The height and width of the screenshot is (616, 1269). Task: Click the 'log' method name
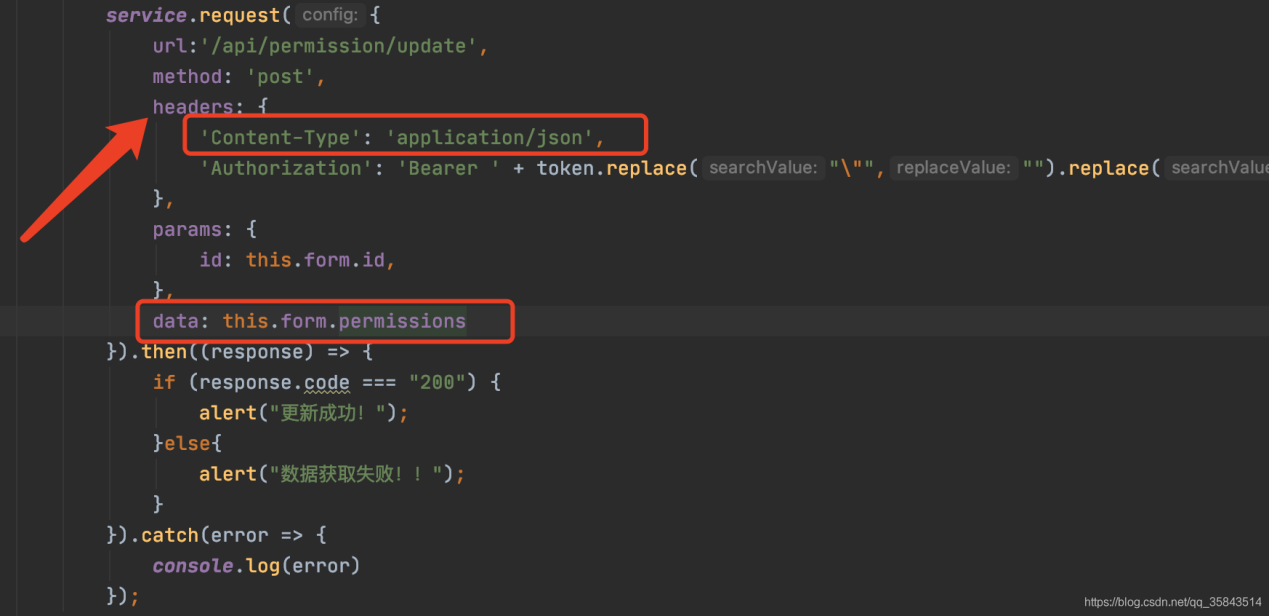click(262, 566)
